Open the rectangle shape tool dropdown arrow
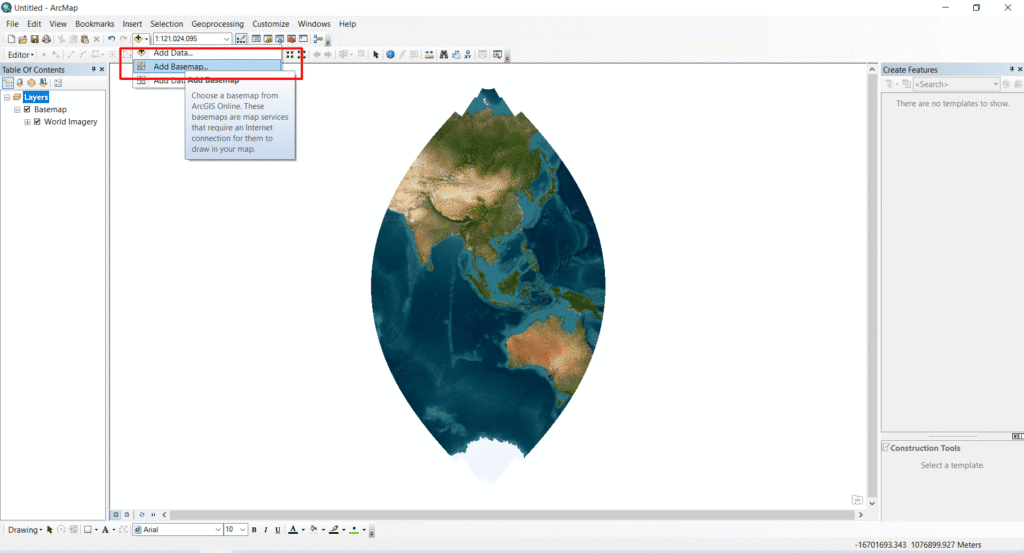 pyautogui.click(x=96, y=529)
